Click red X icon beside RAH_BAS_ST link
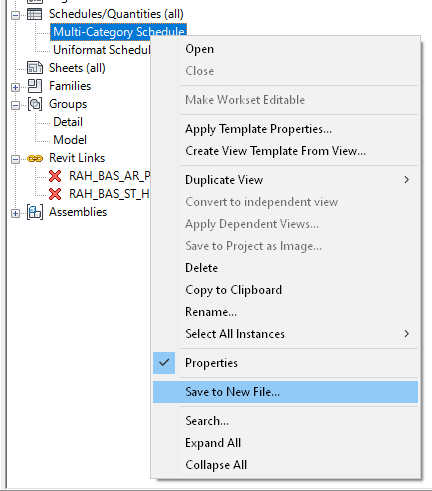This screenshot has width=432, height=491. coord(55,194)
